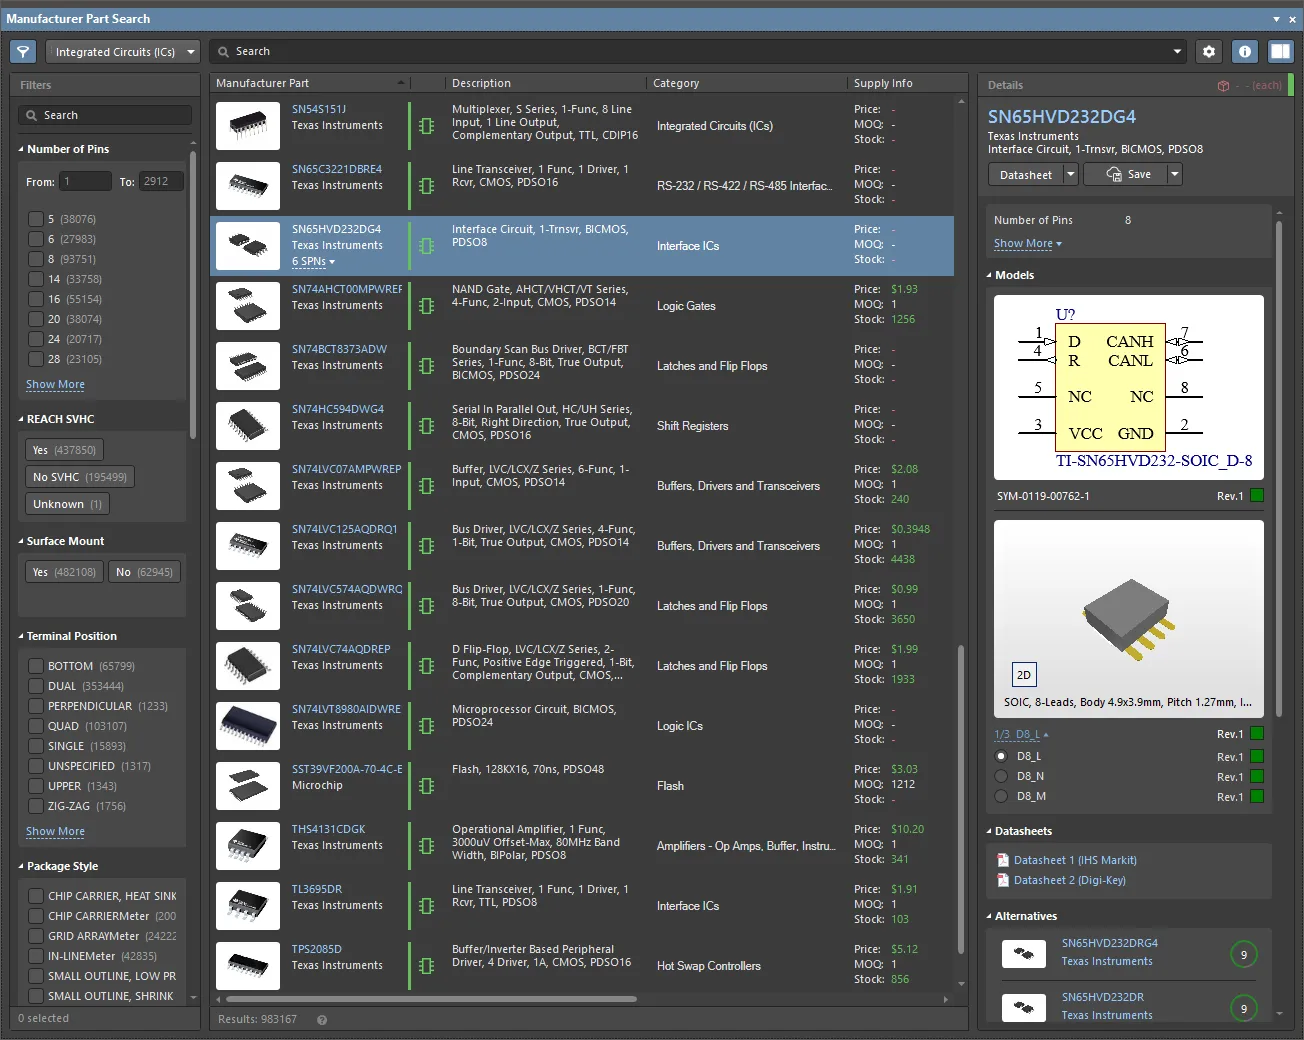Click Show More under Number of Pins
1304x1040 pixels.
pos(55,385)
